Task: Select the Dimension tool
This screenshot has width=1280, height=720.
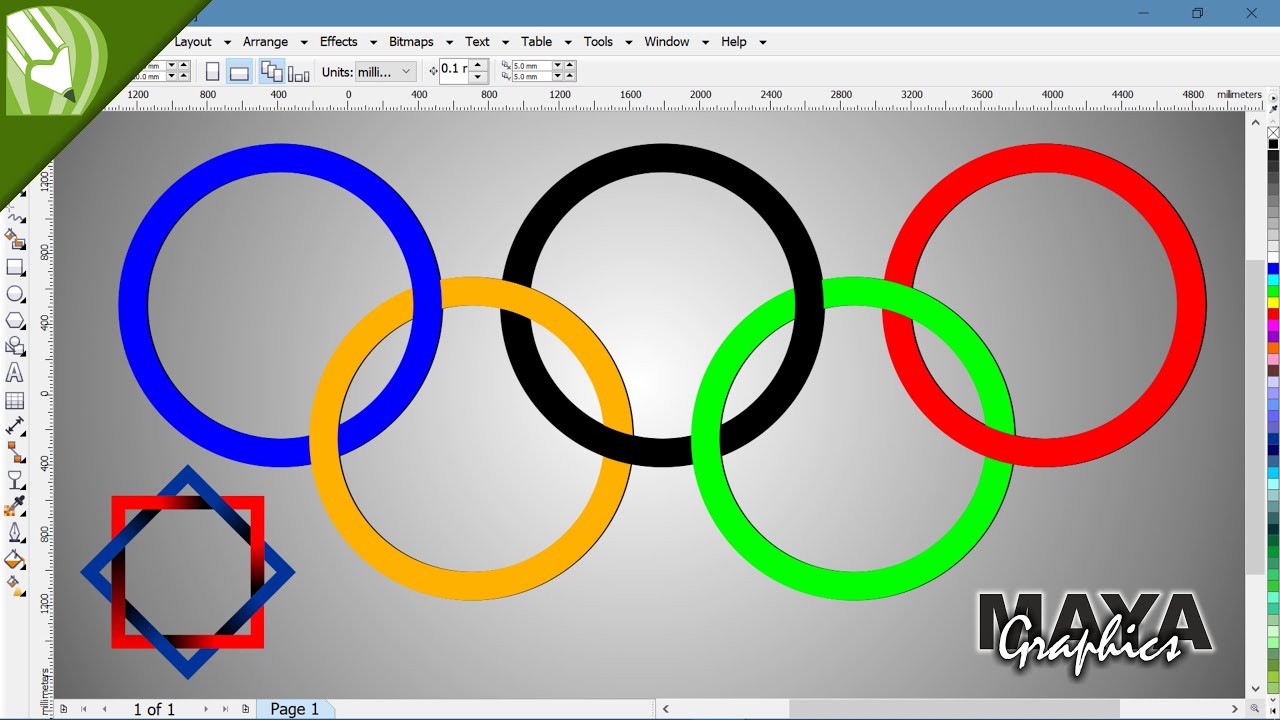Action: coord(16,427)
